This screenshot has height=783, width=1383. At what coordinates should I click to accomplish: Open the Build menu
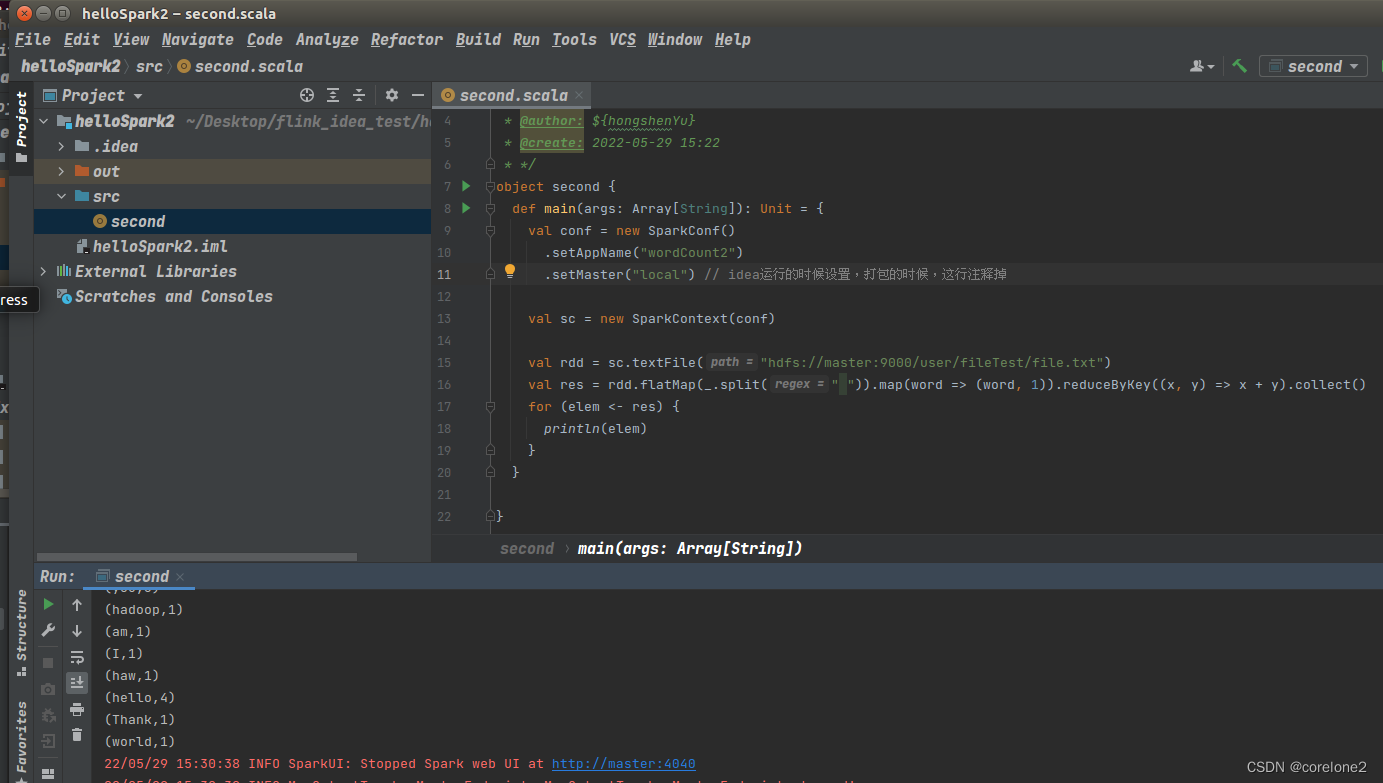478,39
